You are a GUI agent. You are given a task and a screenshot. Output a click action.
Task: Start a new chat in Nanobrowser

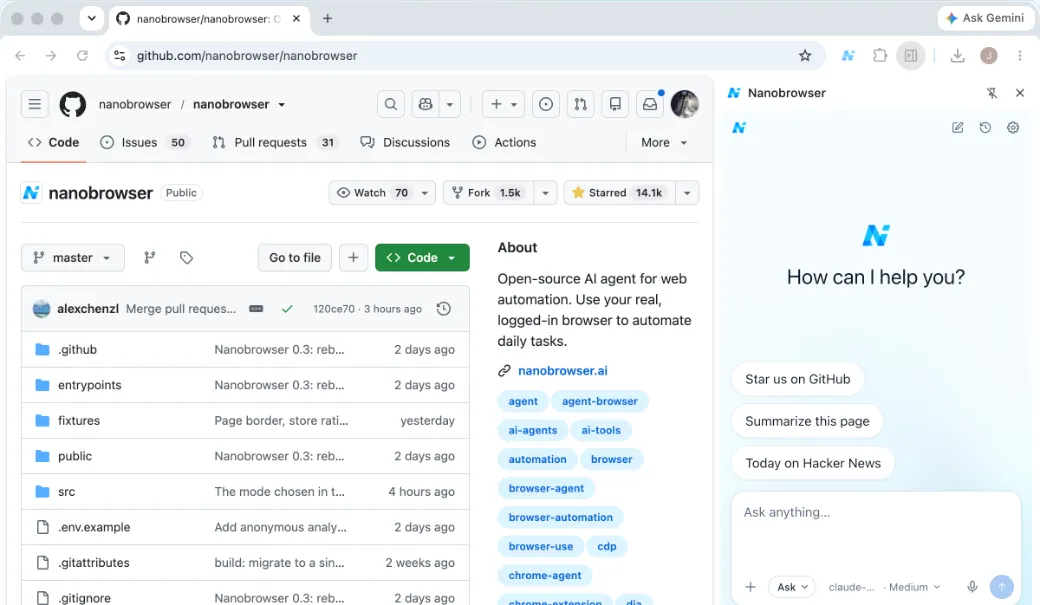click(x=958, y=127)
